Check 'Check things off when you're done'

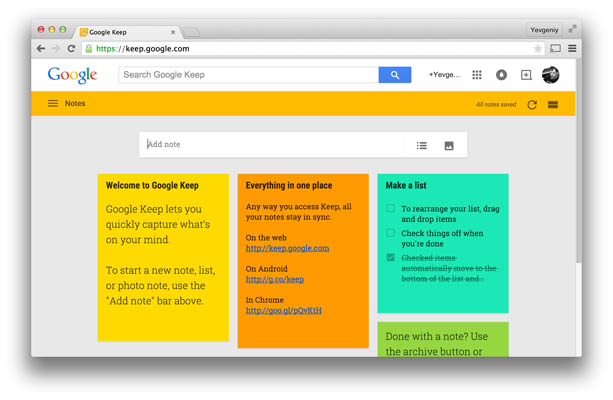[390, 233]
